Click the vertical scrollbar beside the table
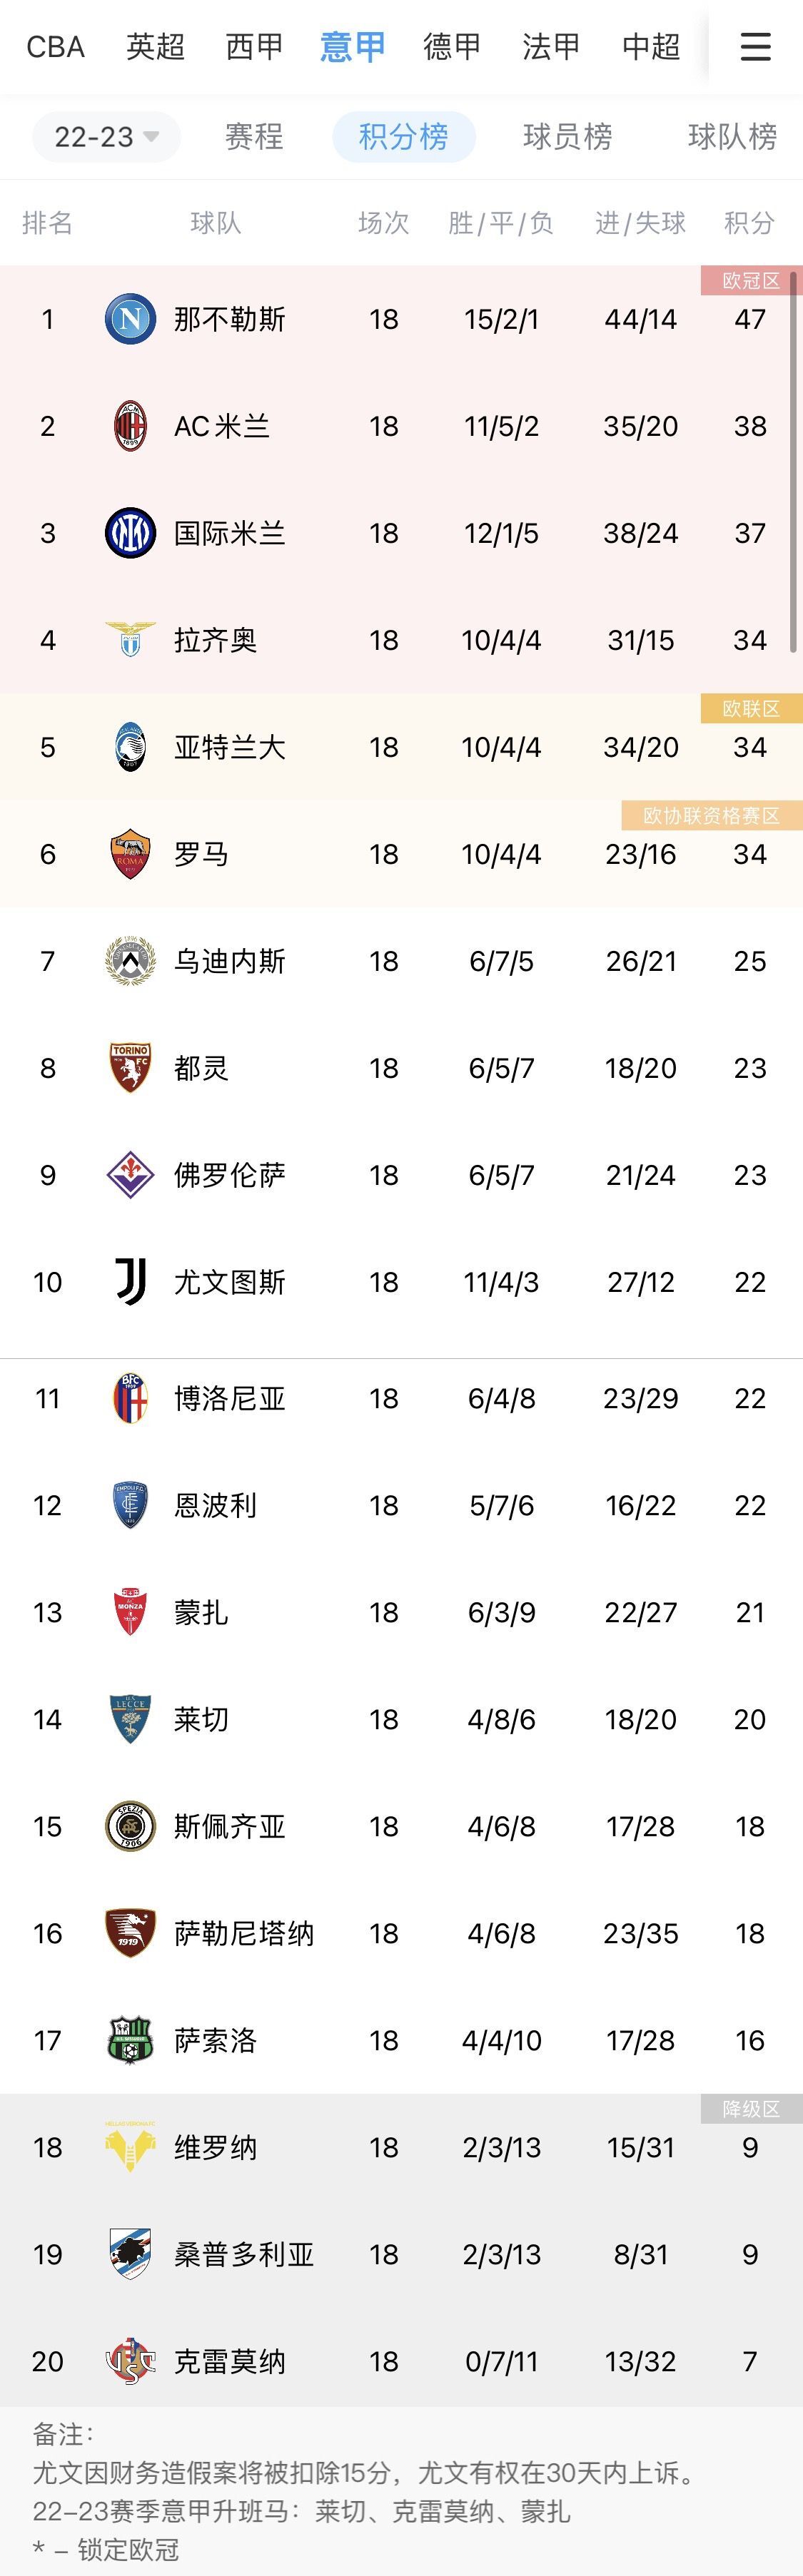Viewport: 803px width, 2576px height. point(796,460)
